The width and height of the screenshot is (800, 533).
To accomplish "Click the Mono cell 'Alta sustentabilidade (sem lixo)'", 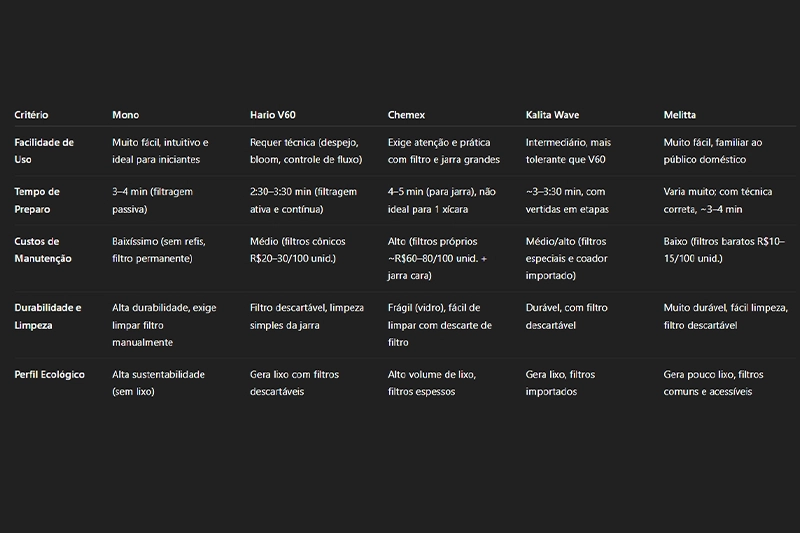I will click(x=158, y=383).
